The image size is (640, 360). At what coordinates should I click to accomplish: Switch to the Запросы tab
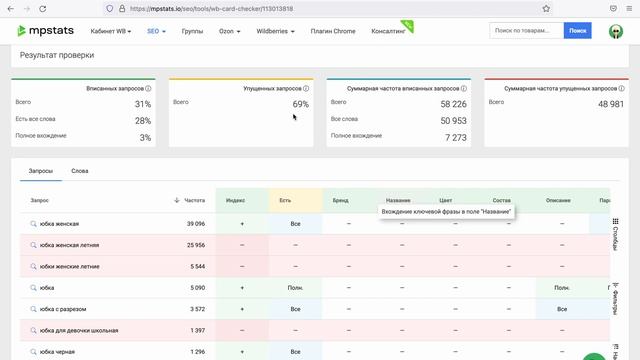click(41, 171)
